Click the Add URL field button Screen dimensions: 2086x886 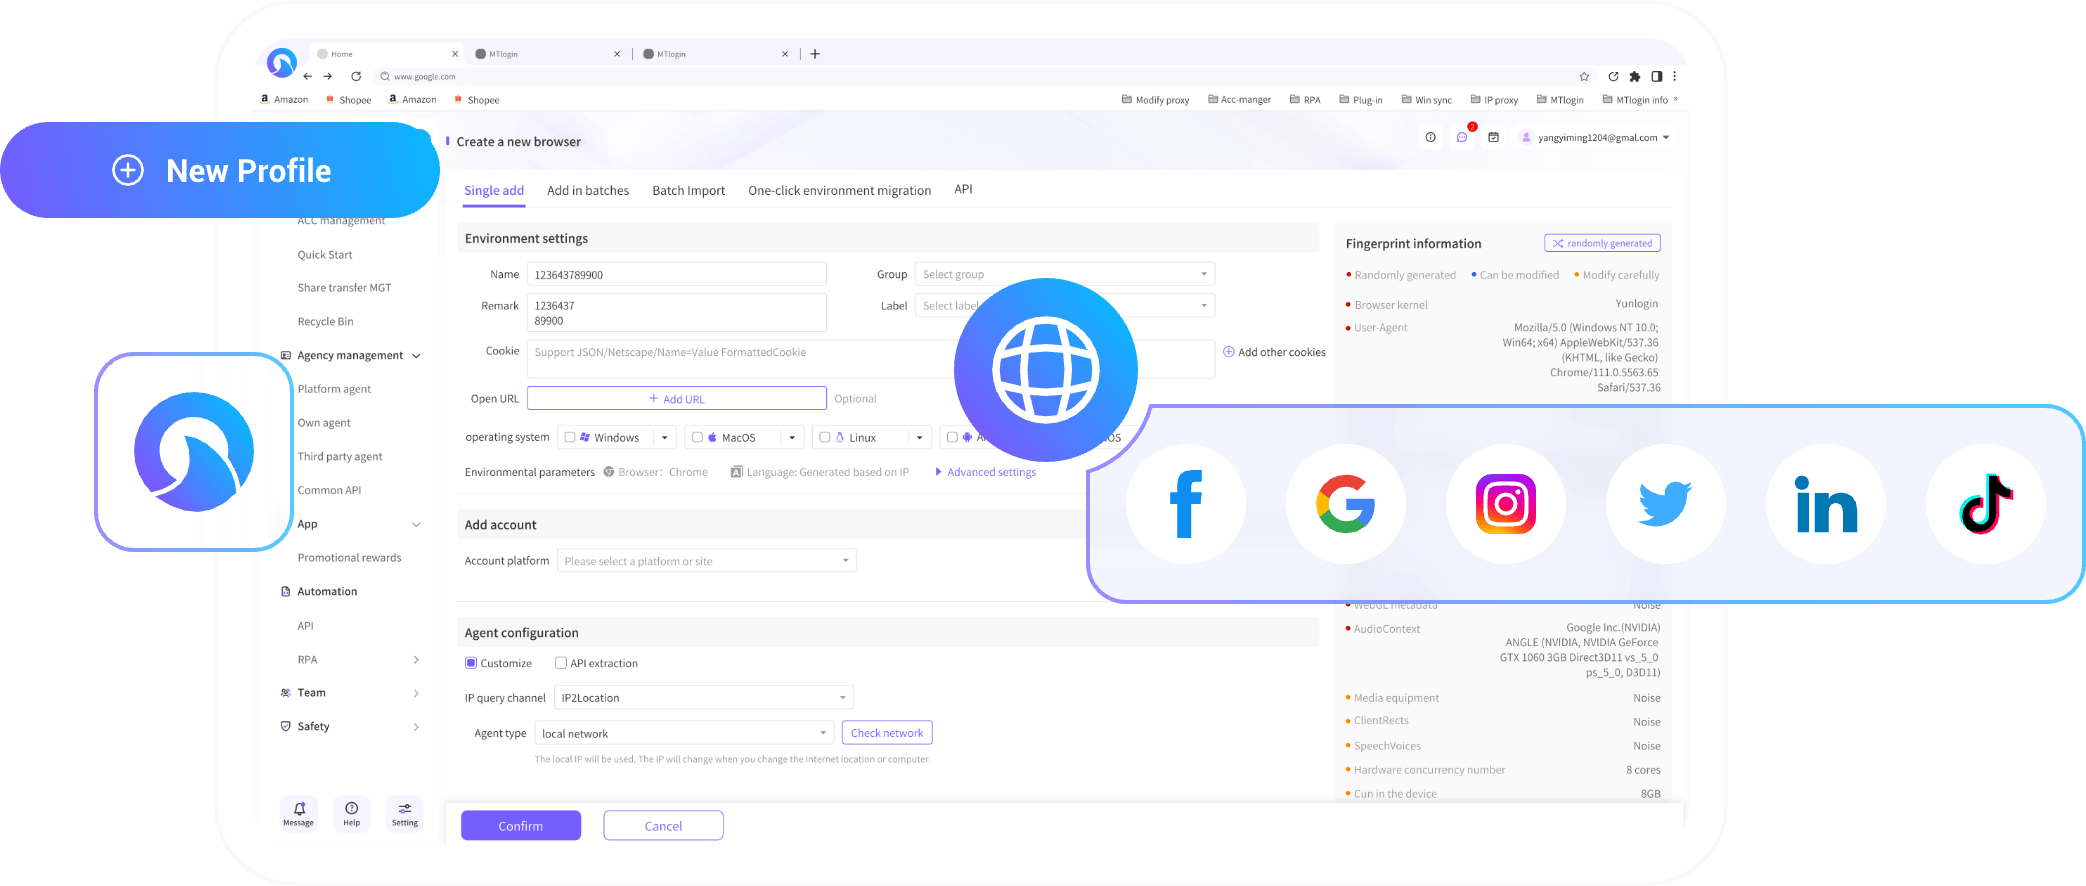pos(677,398)
